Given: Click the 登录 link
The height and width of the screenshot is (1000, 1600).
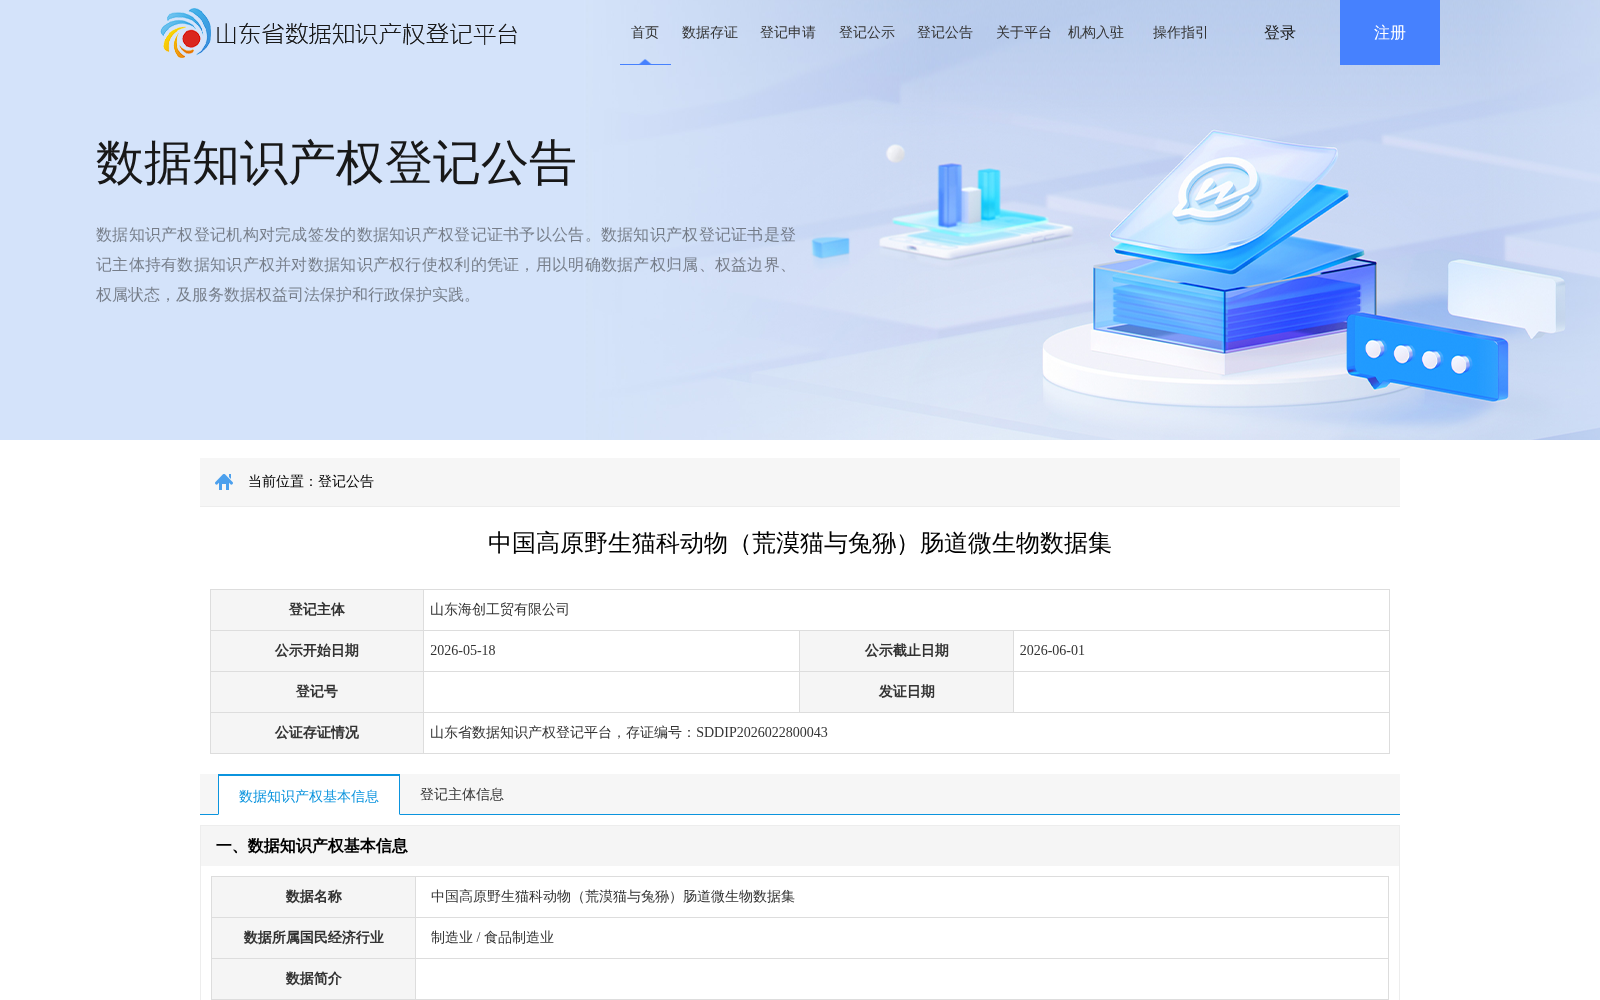Looking at the screenshot, I should click(x=1280, y=33).
